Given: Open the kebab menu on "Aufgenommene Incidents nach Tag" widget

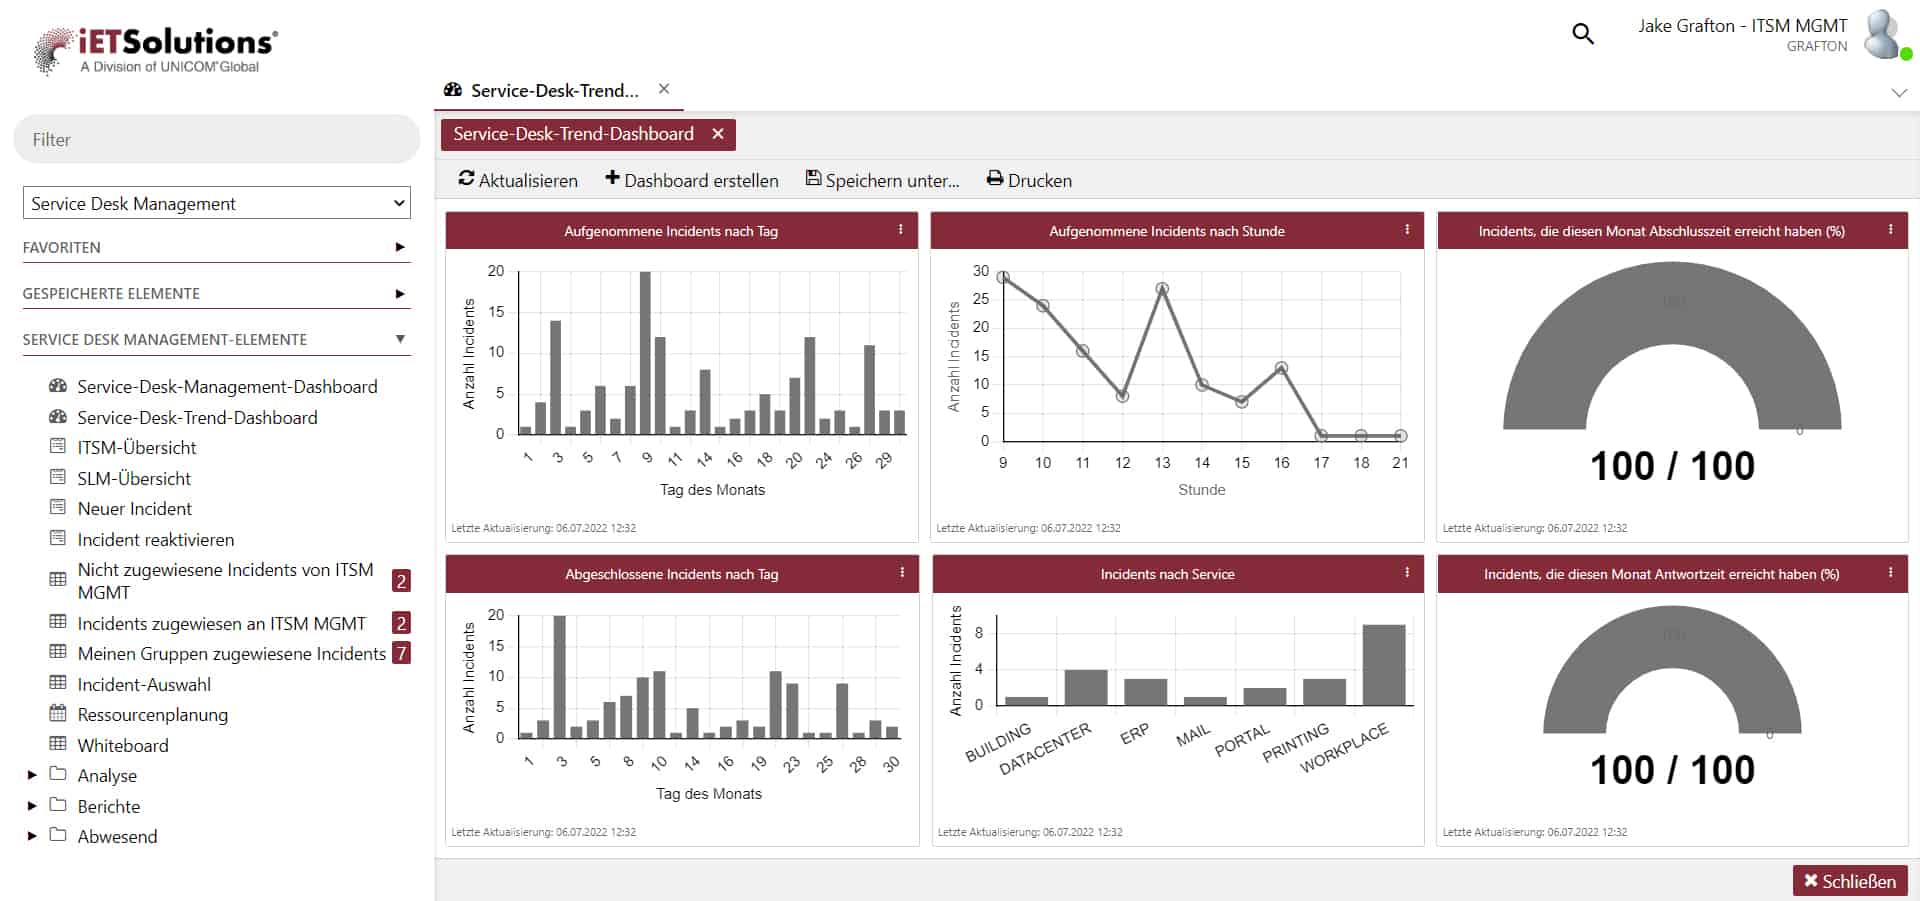Looking at the screenshot, I should (x=901, y=230).
